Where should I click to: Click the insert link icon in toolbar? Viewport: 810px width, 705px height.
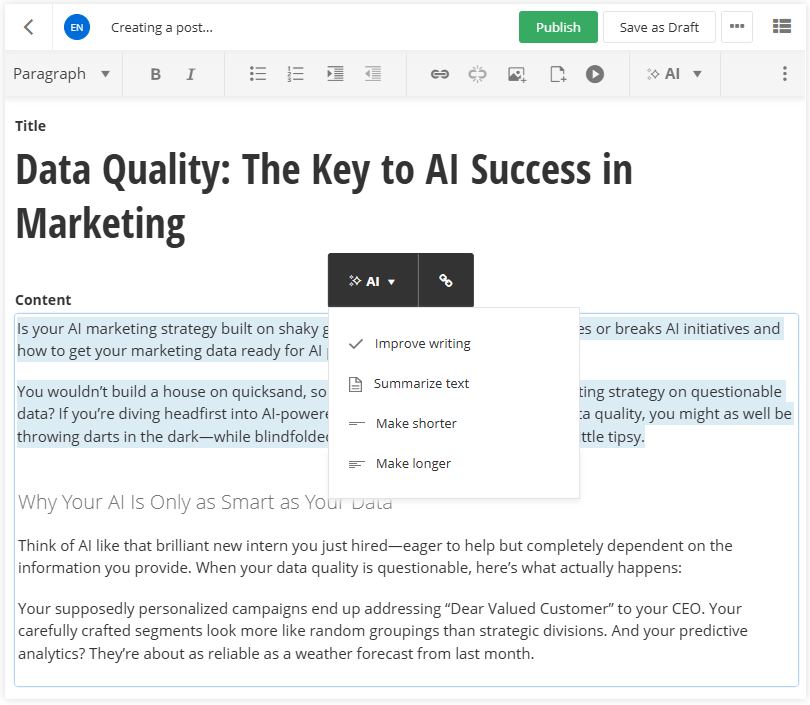click(439, 74)
